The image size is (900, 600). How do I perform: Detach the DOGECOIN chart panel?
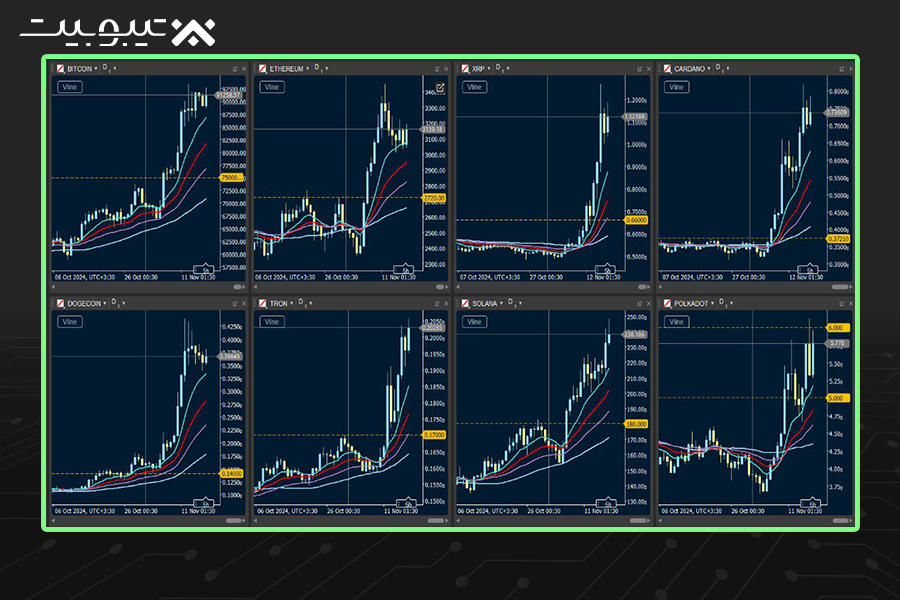point(235,304)
